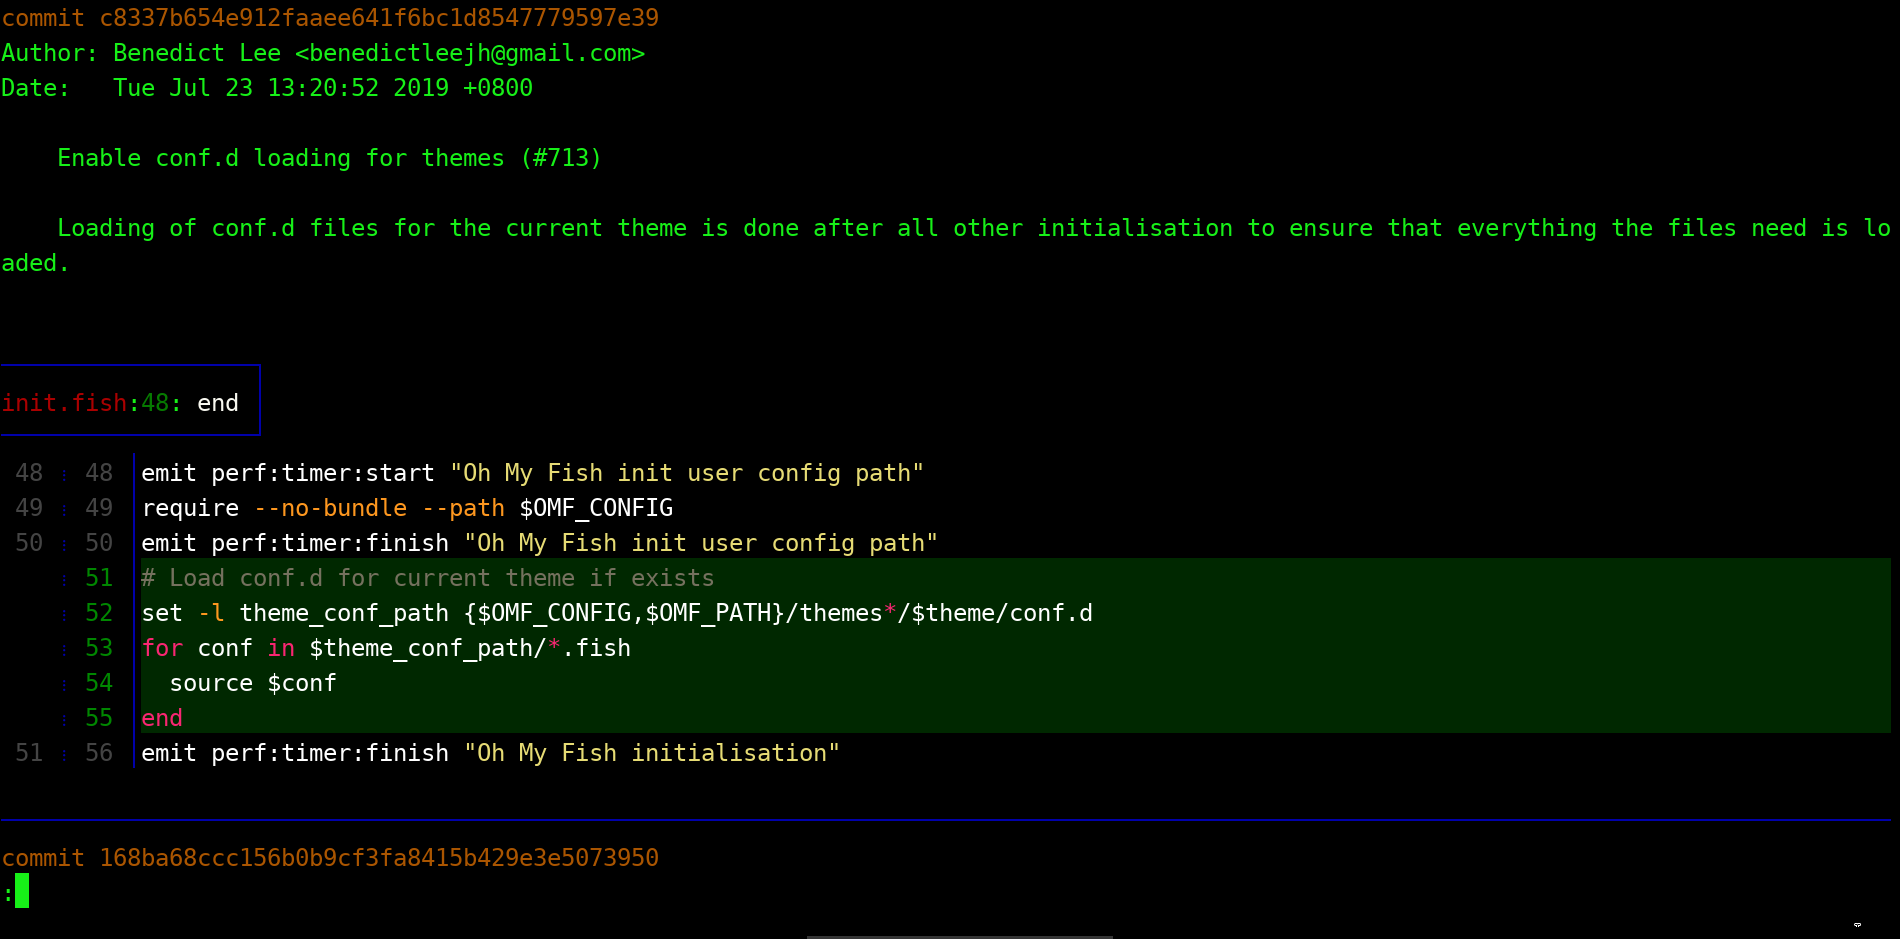The height and width of the screenshot is (939, 1900).
Task: Select the init.fish filename in the hunk header
Action: tap(65, 402)
